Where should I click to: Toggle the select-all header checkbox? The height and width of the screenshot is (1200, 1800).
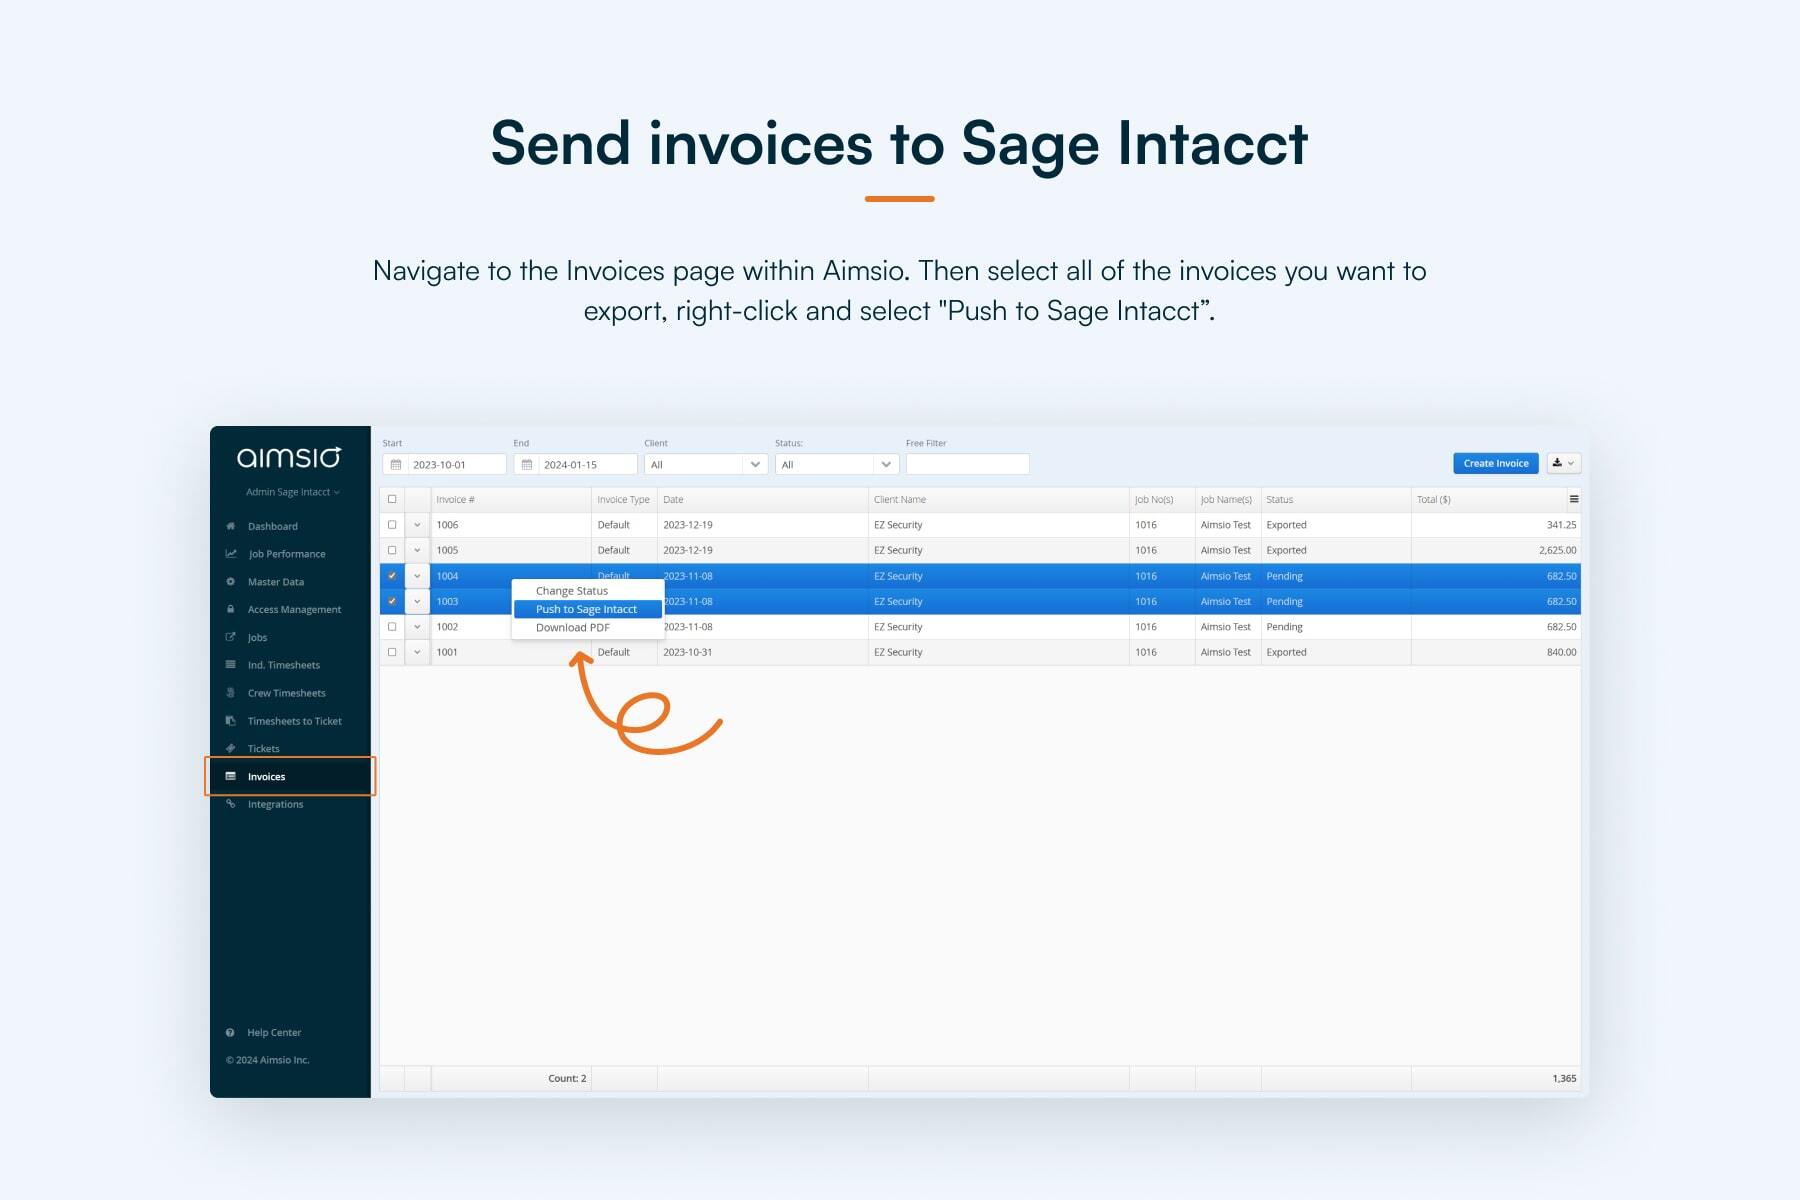392,499
